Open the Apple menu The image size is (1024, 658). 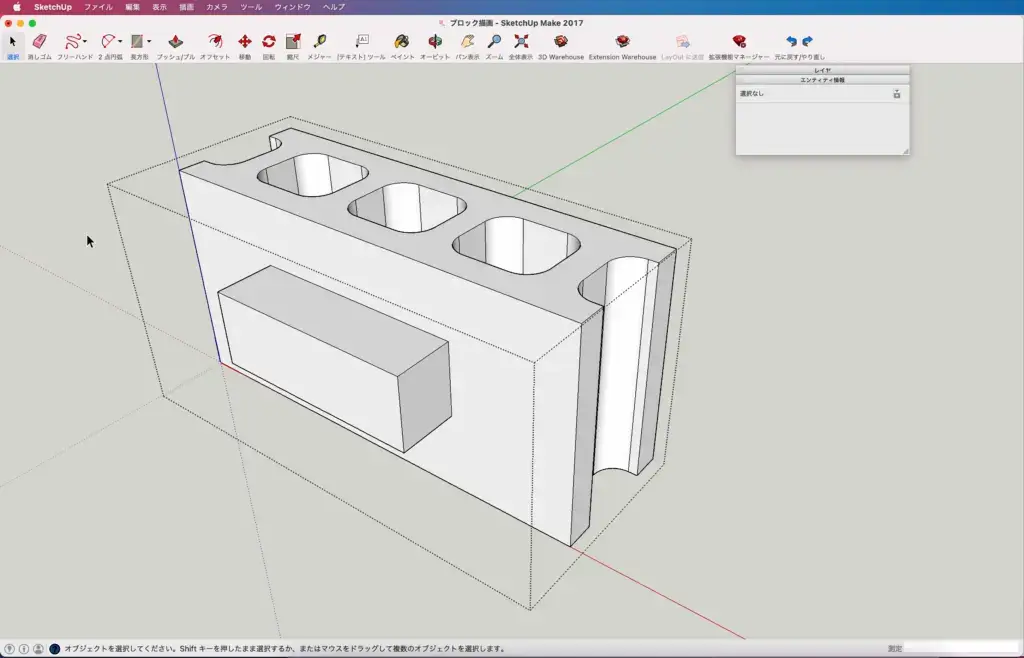(17, 7)
